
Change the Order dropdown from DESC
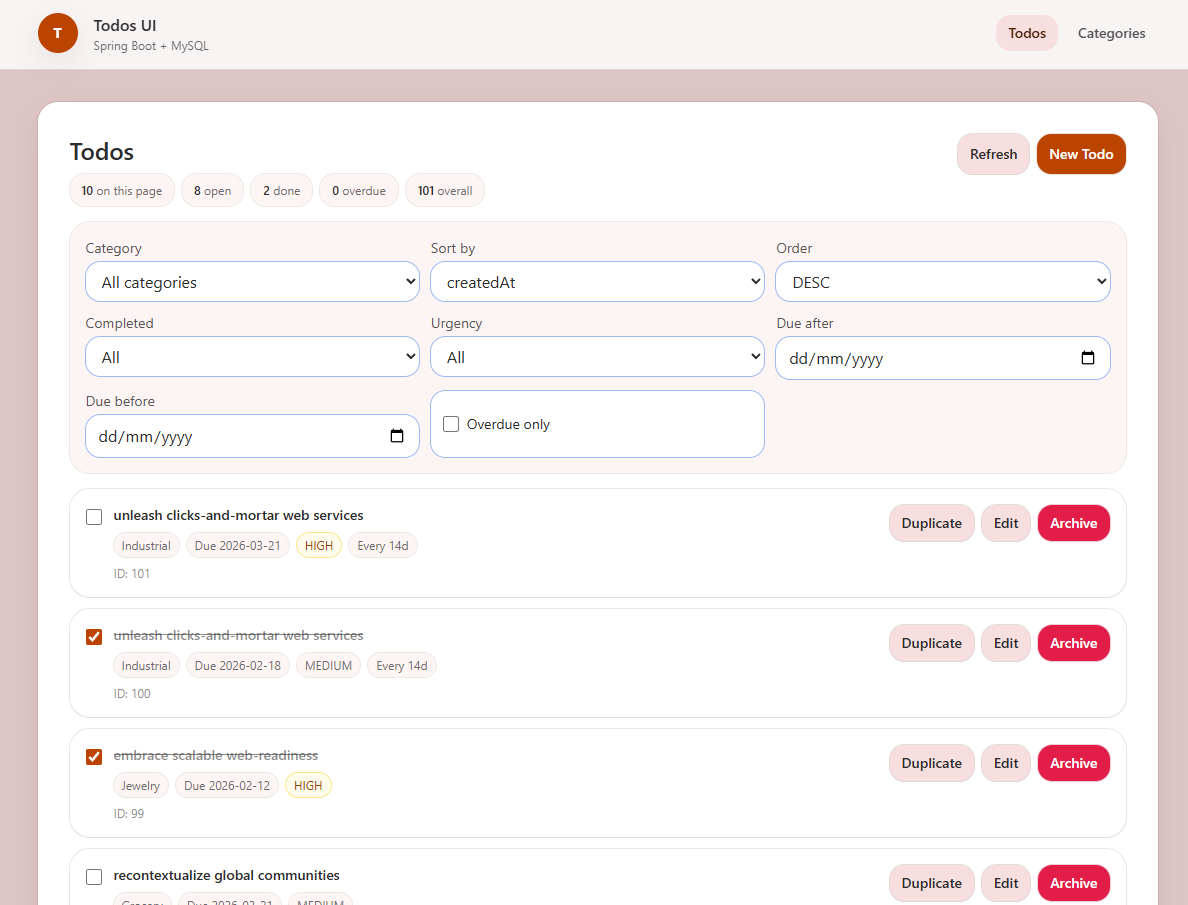(x=943, y=282)
